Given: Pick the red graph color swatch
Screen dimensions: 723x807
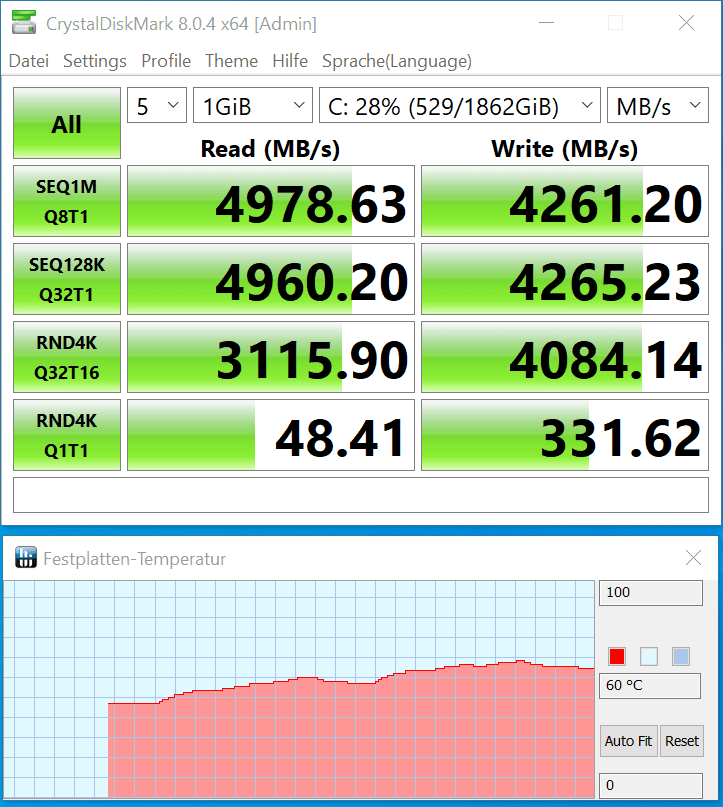Looking at the screenshot, I should [x=616, y=656].
